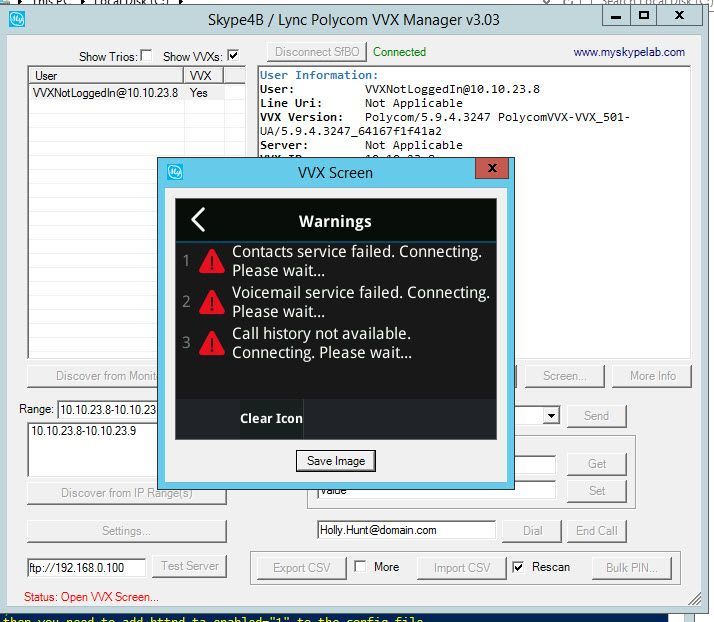
Task: Click the Screen... button
Action: (565, 376)
